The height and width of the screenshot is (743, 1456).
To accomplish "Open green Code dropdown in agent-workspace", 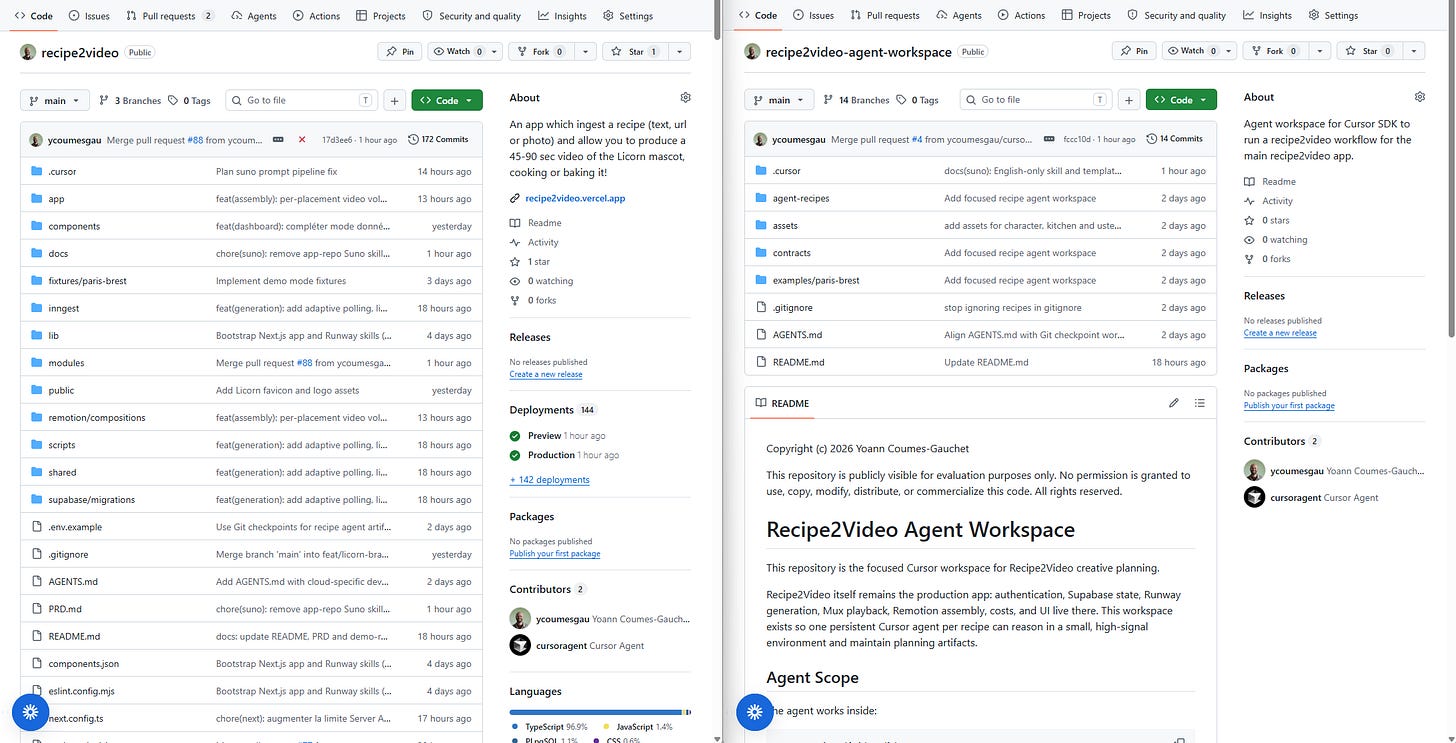I will pyautogui.click(x=1181, y=100).
